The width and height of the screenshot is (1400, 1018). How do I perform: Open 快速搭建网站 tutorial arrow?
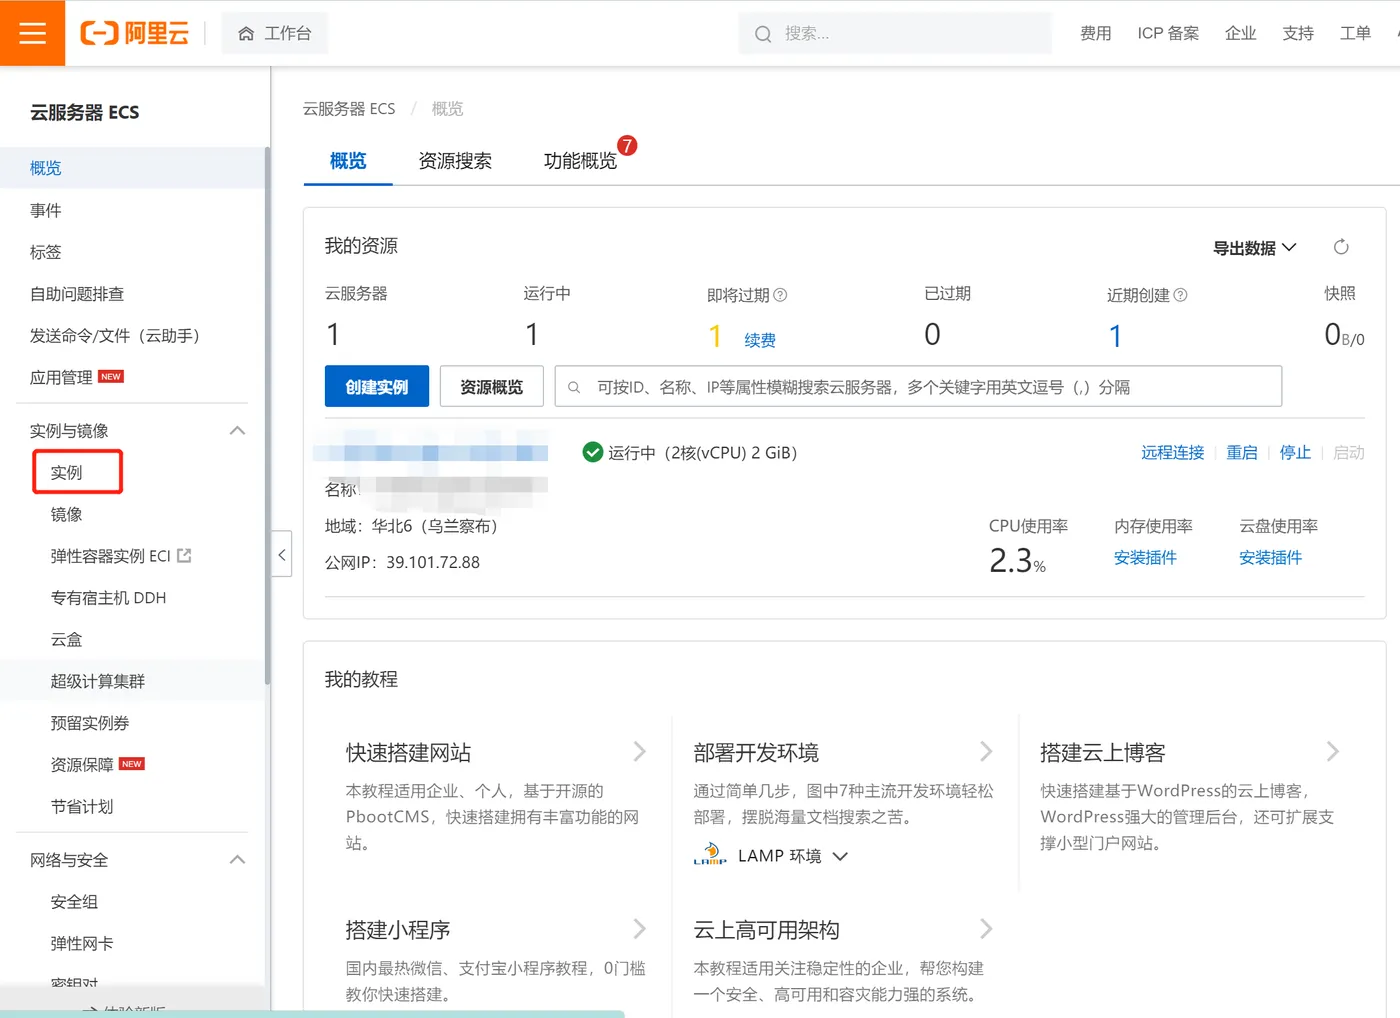point(639,751)
